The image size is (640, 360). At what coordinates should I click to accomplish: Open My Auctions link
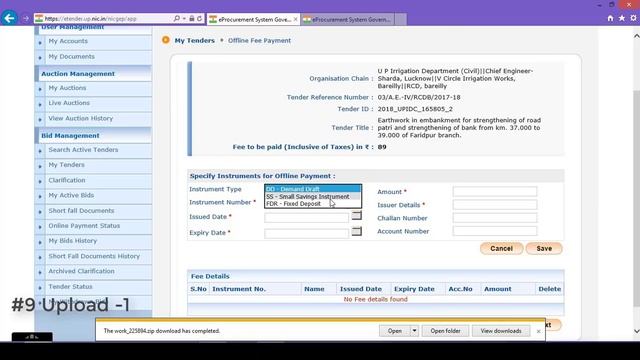tap(67, 88)
